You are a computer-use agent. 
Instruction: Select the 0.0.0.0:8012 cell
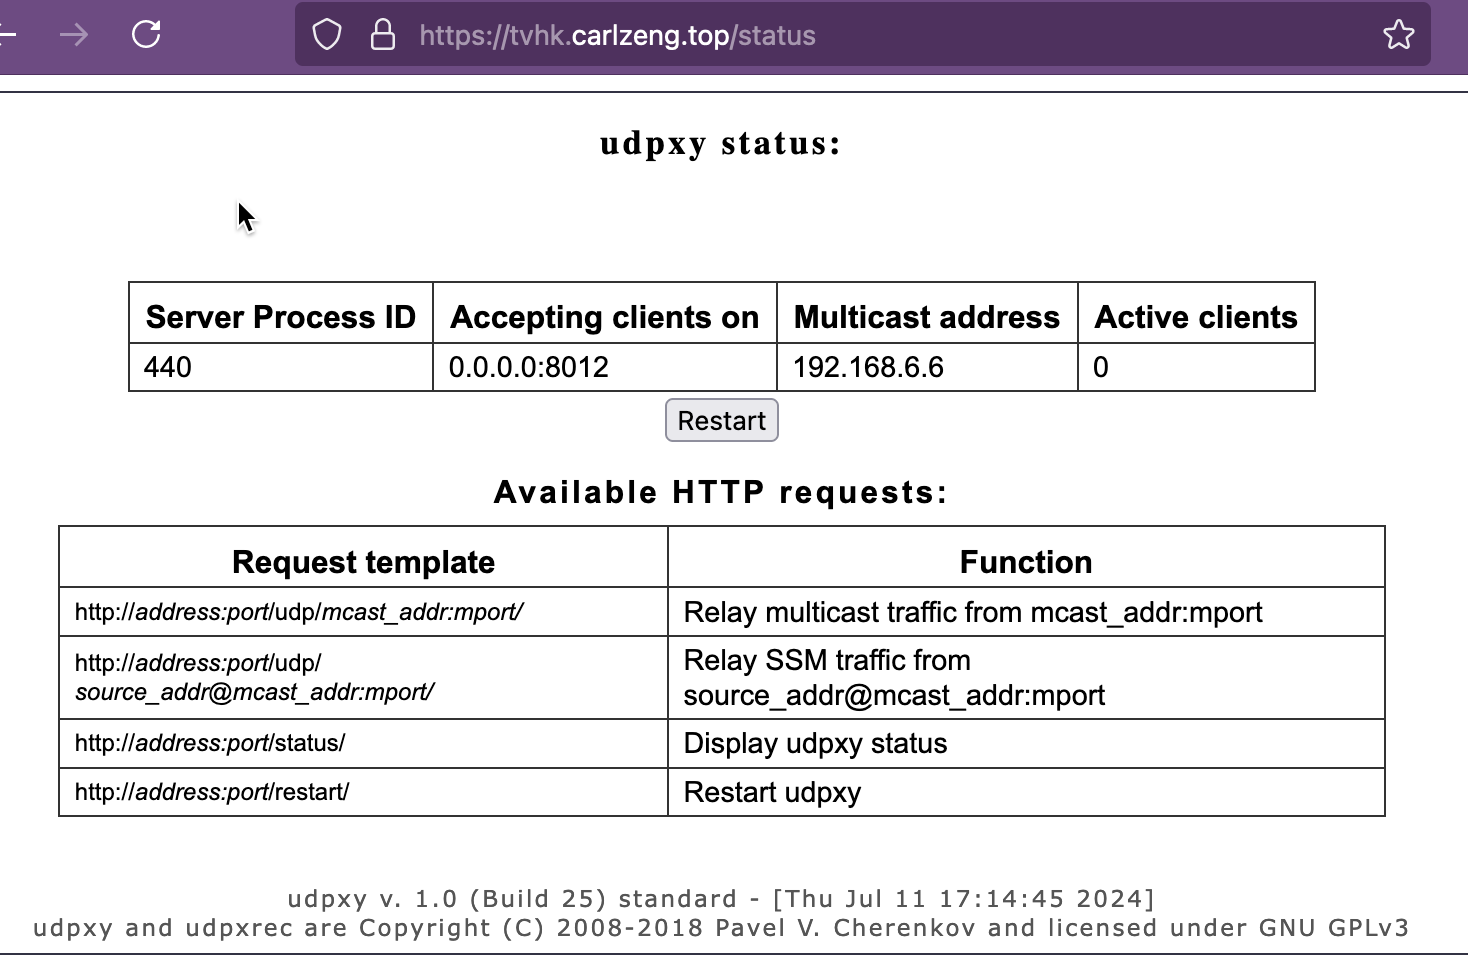[x=605, y=367]
